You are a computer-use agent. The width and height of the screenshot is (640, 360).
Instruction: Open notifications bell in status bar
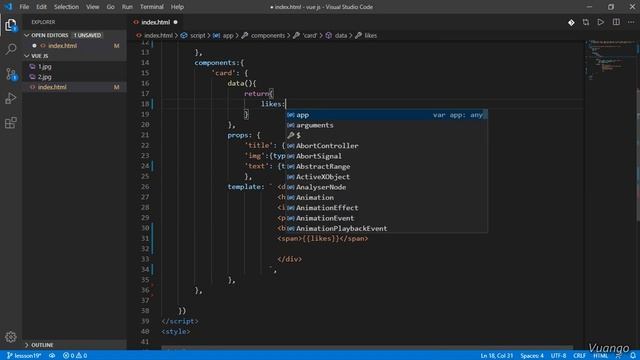tap(633, 356)
